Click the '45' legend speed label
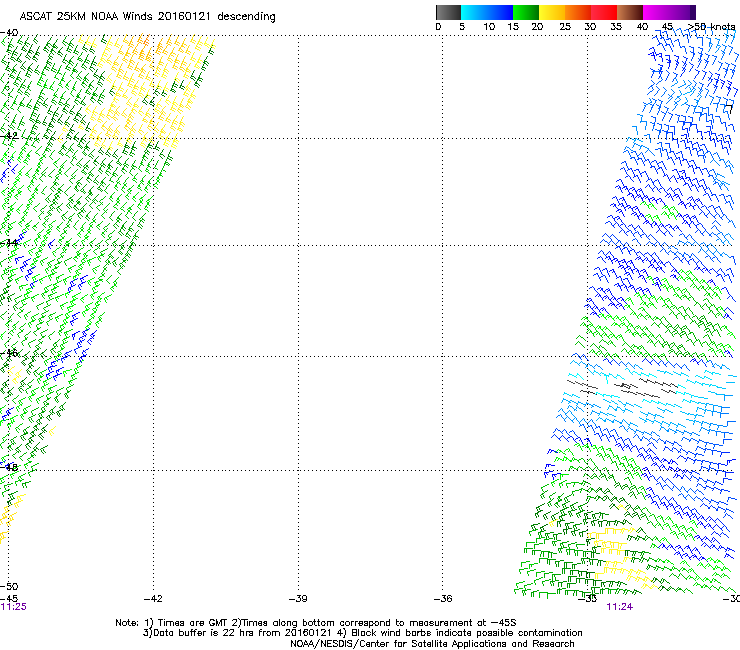 click(667, 27)
